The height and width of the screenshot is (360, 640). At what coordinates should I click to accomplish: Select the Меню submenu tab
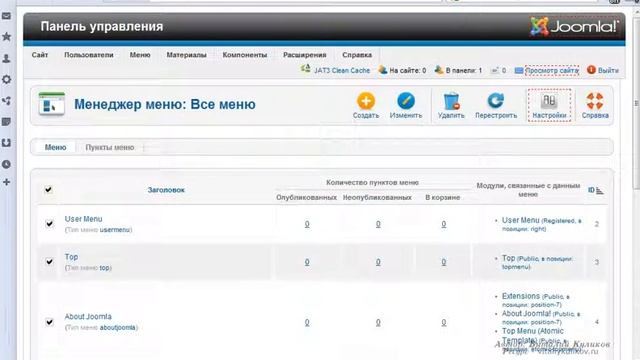56,147
